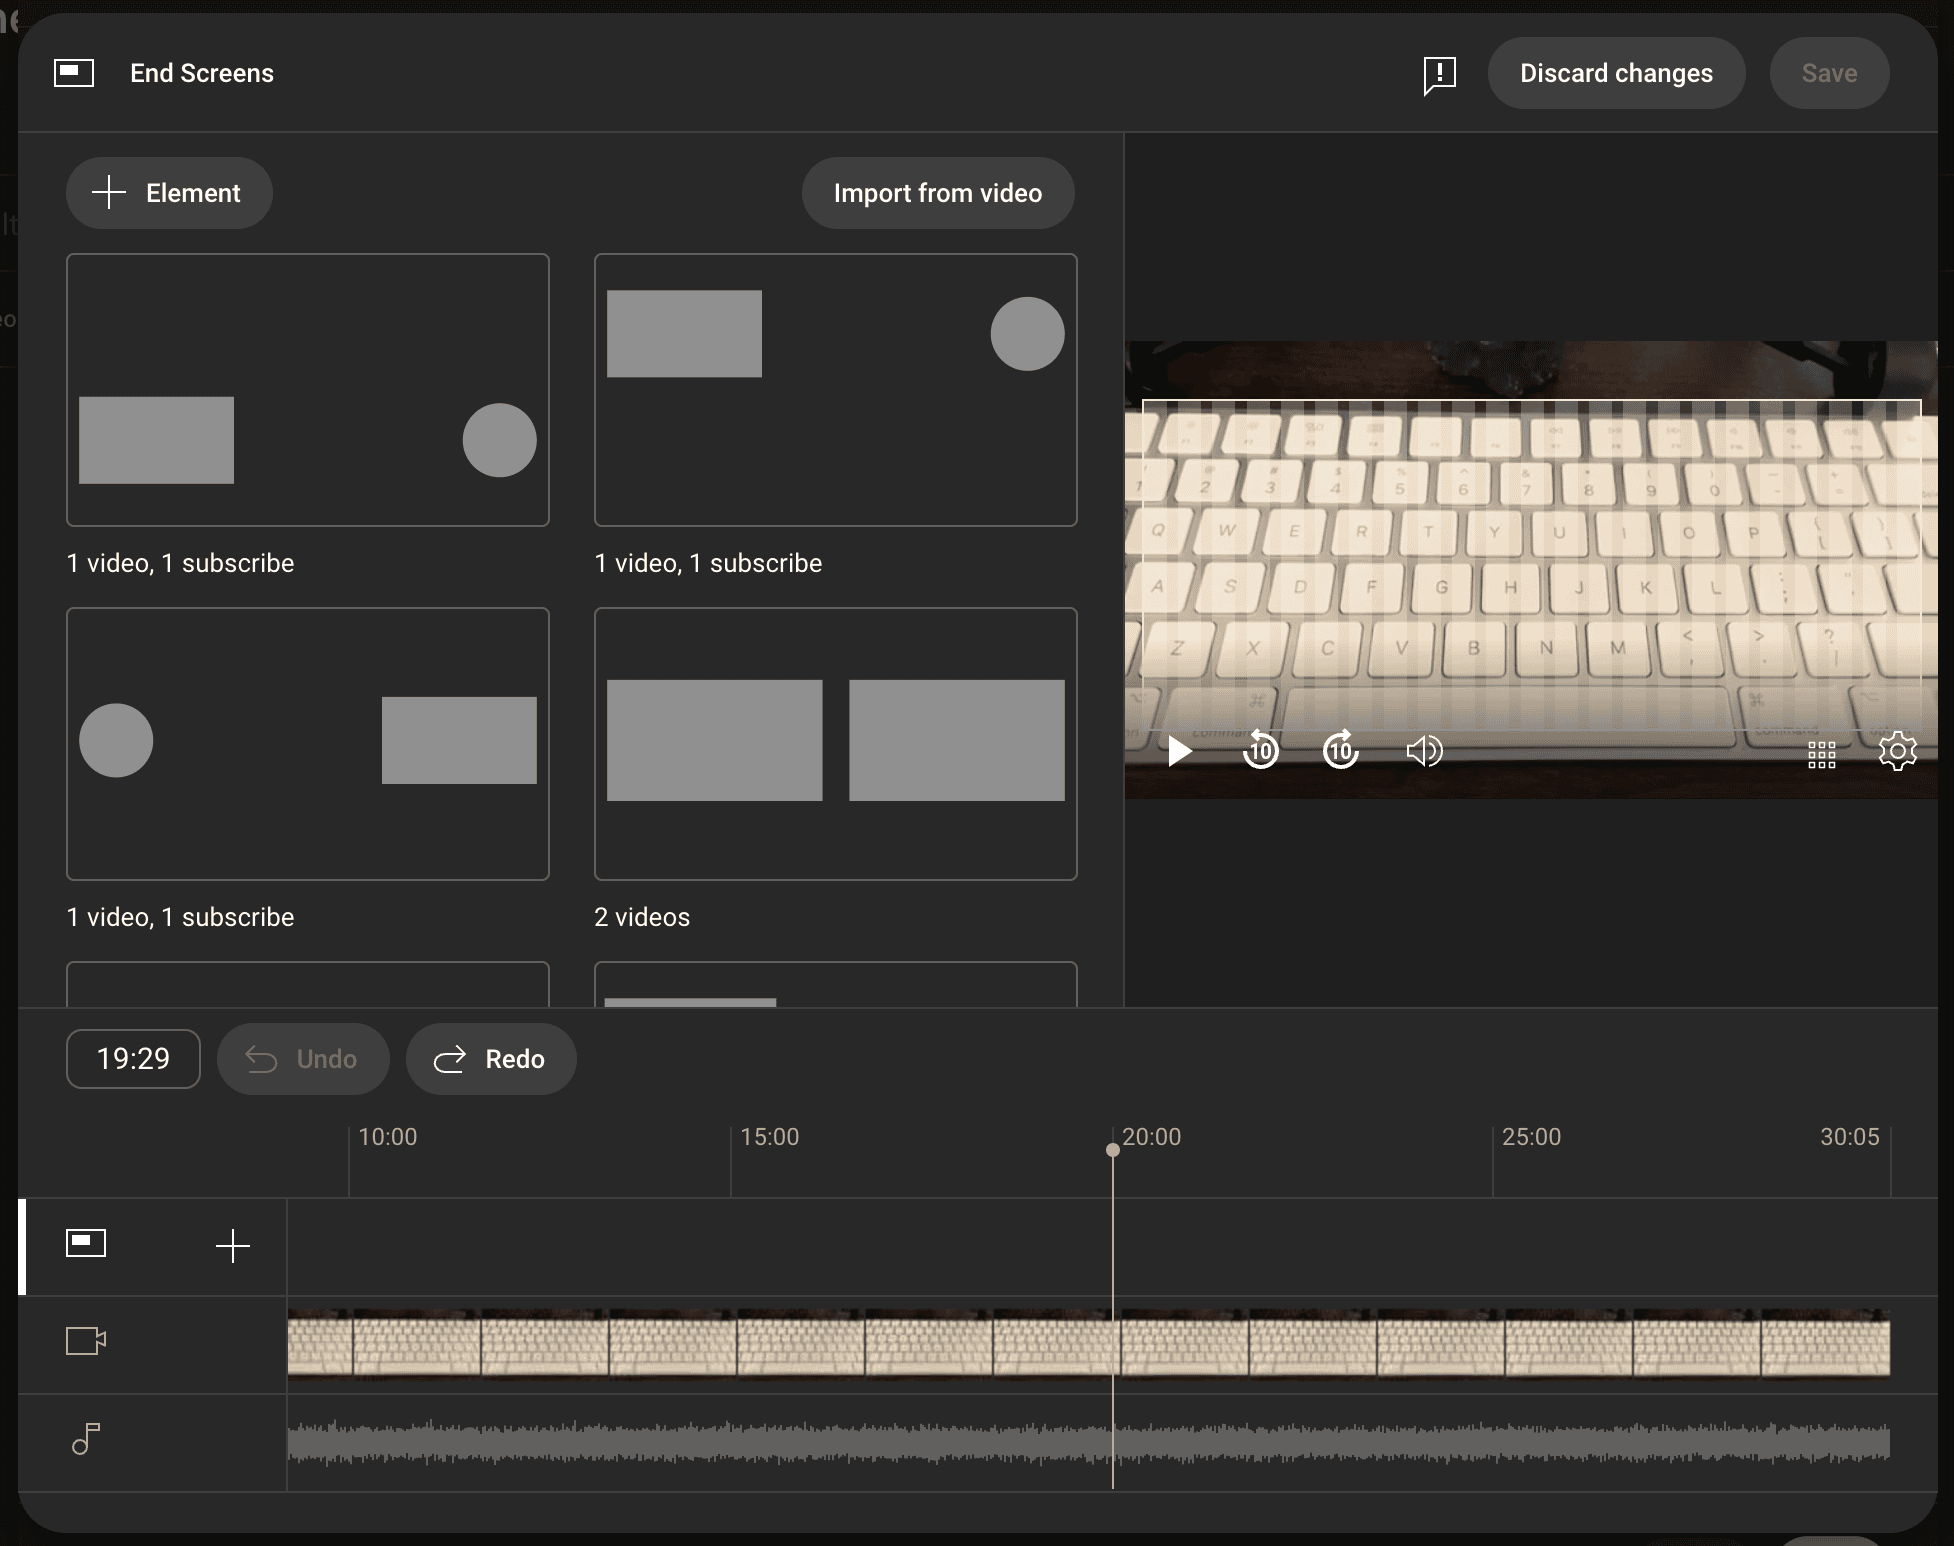Open preview settings gear
Viewport: 1954px width, 1546px height.
point(1897,751)
